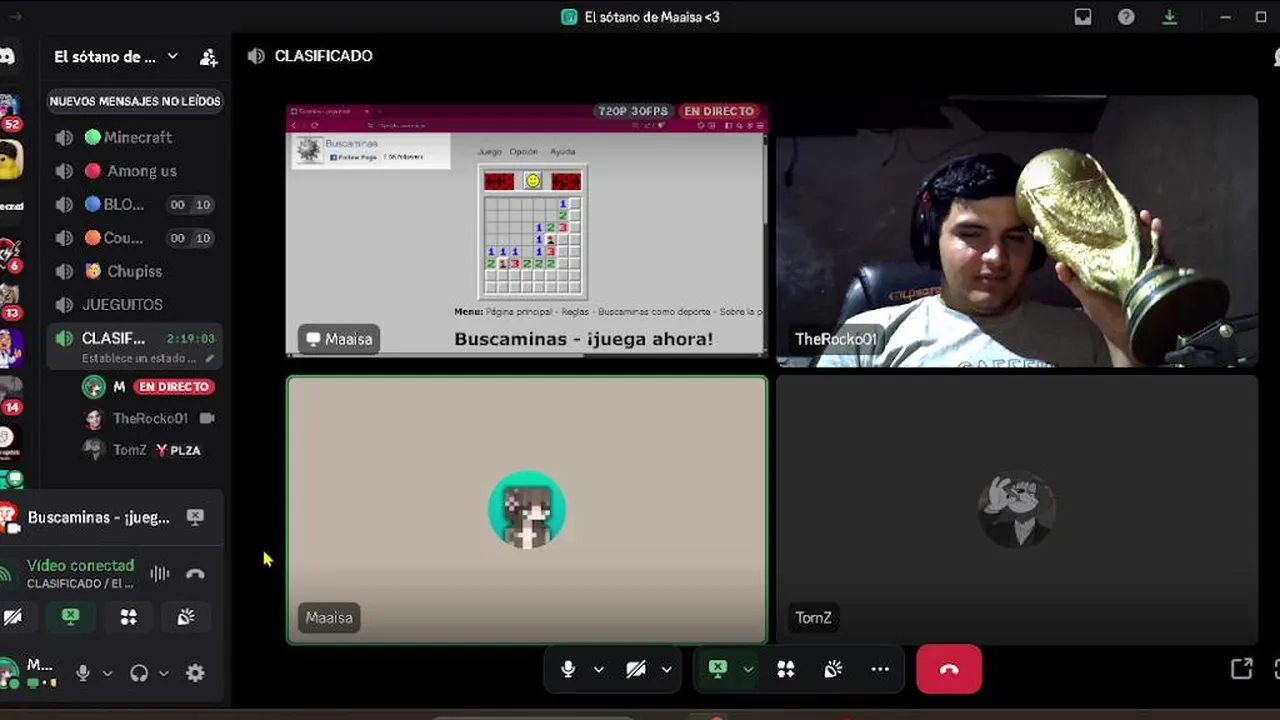Expand screen share options in call bar

748,670
